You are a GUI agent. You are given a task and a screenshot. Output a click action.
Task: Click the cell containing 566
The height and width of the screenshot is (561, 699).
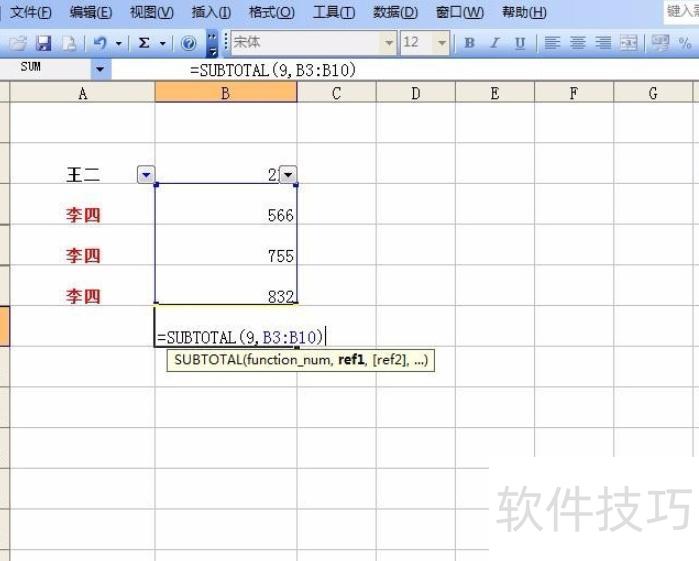pyautogui.click(x=226, y=205)
